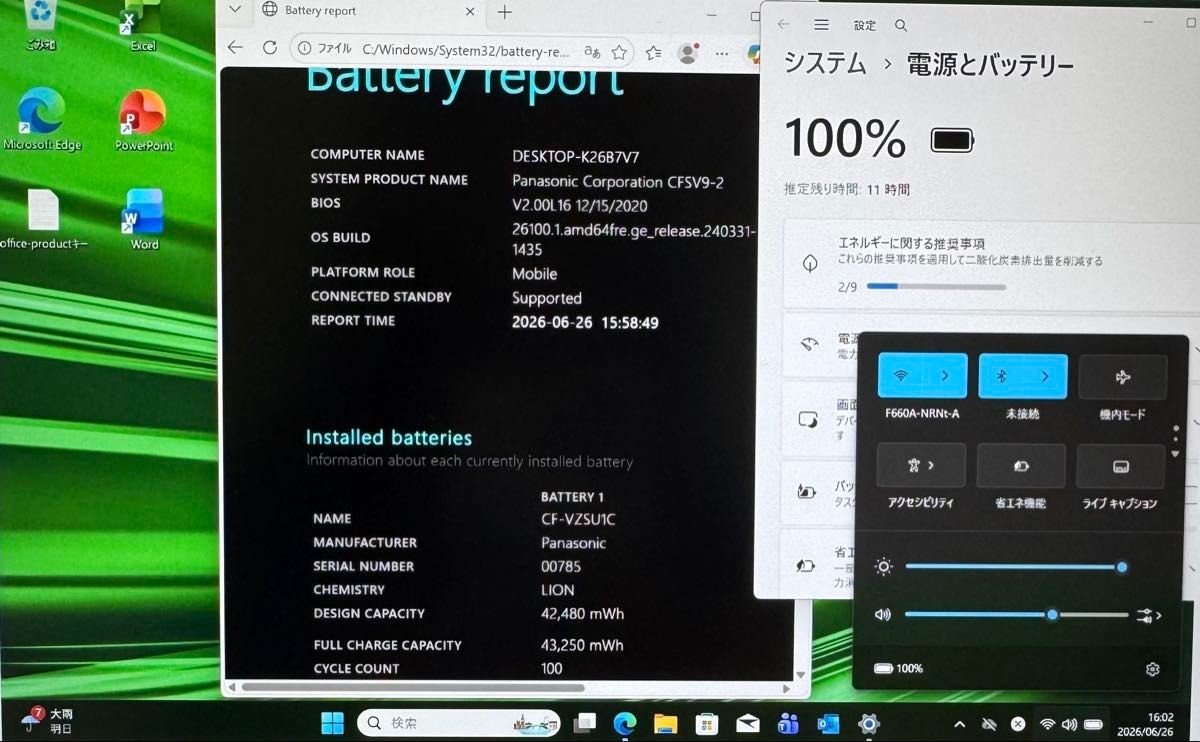Open File Explorer from taskbar
1200x742 pixels.
(666, 722)
